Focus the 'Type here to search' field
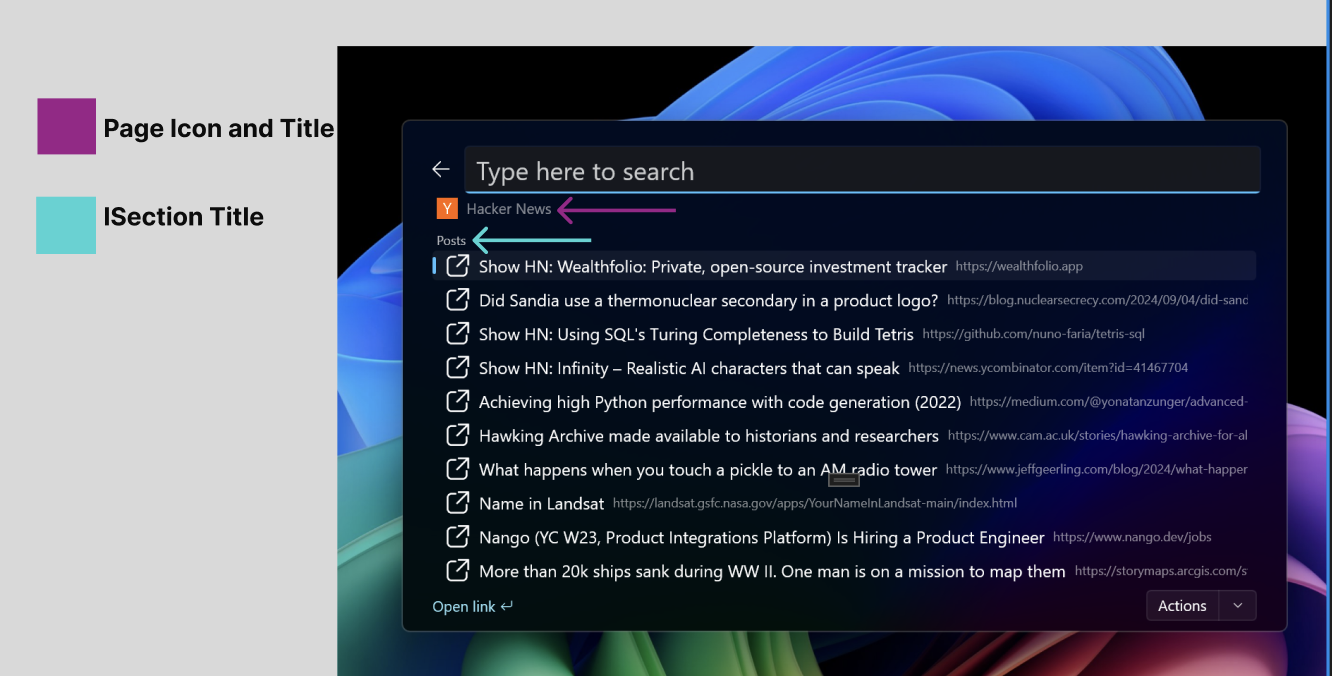 pos(860,171)
